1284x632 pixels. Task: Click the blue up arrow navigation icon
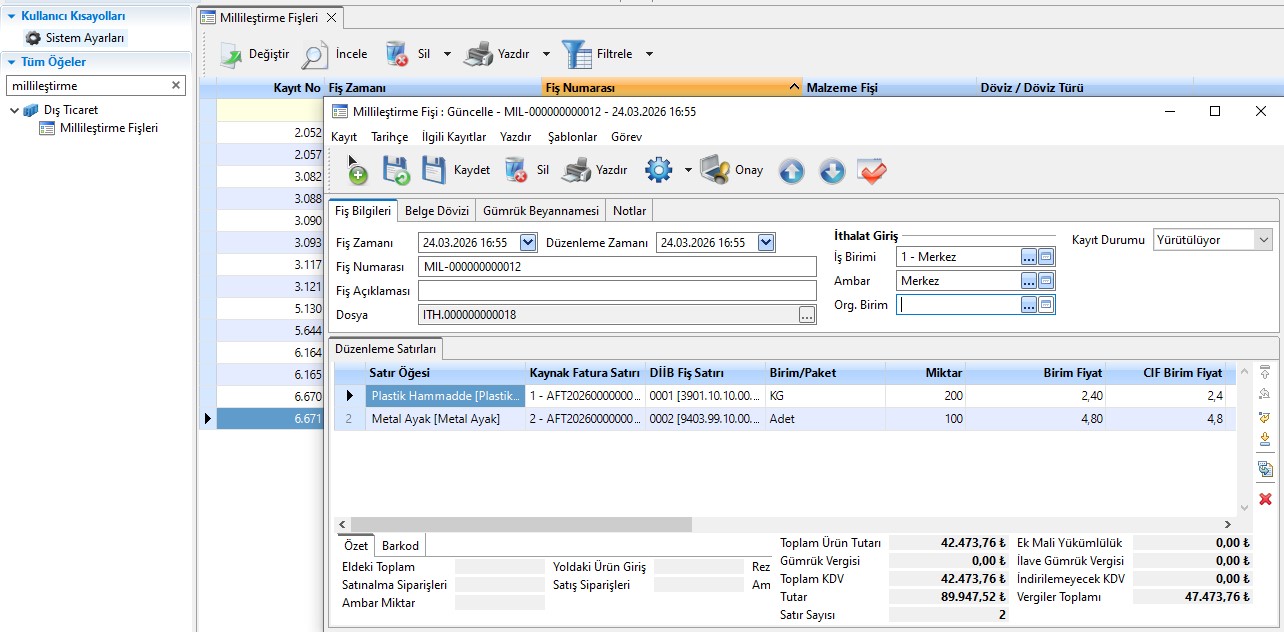coord(791,171)
